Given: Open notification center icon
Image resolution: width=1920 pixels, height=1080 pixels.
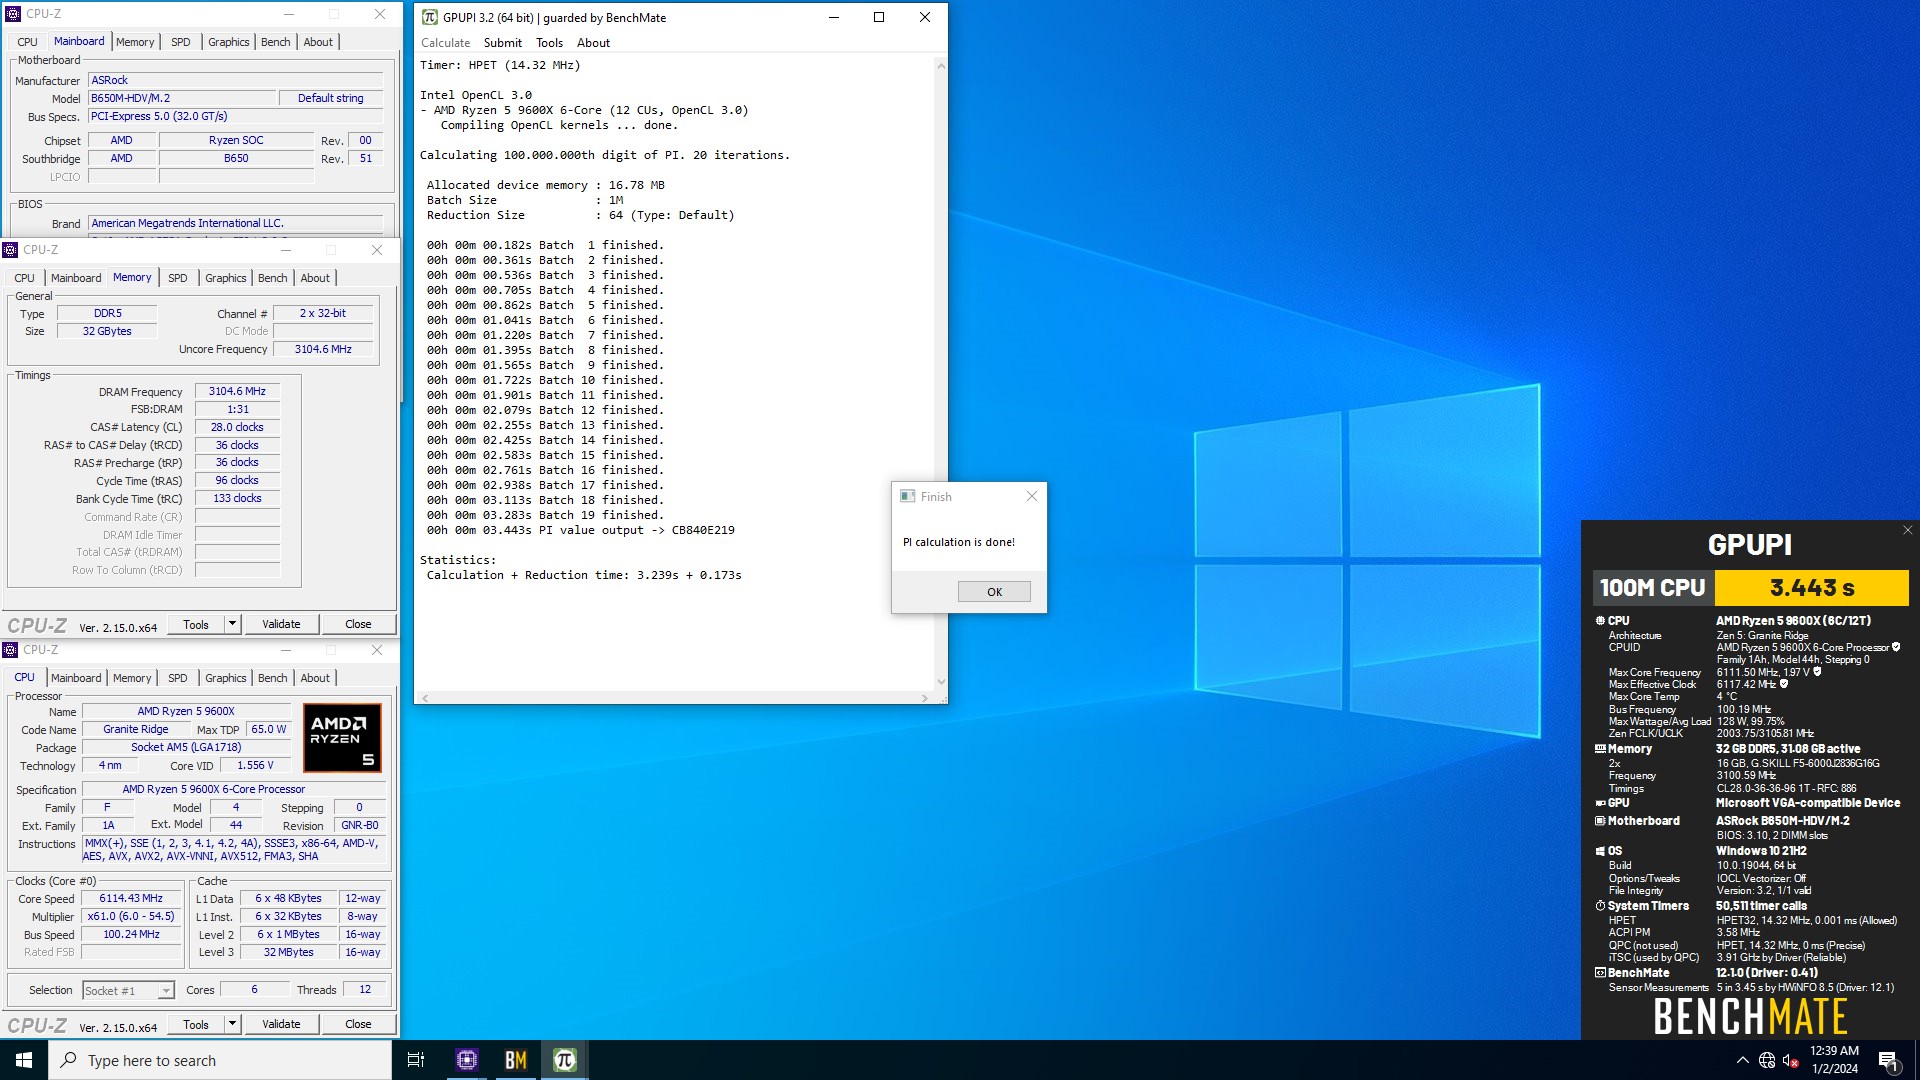Looking at the screenshot, I should [x=1889, y=1060].
